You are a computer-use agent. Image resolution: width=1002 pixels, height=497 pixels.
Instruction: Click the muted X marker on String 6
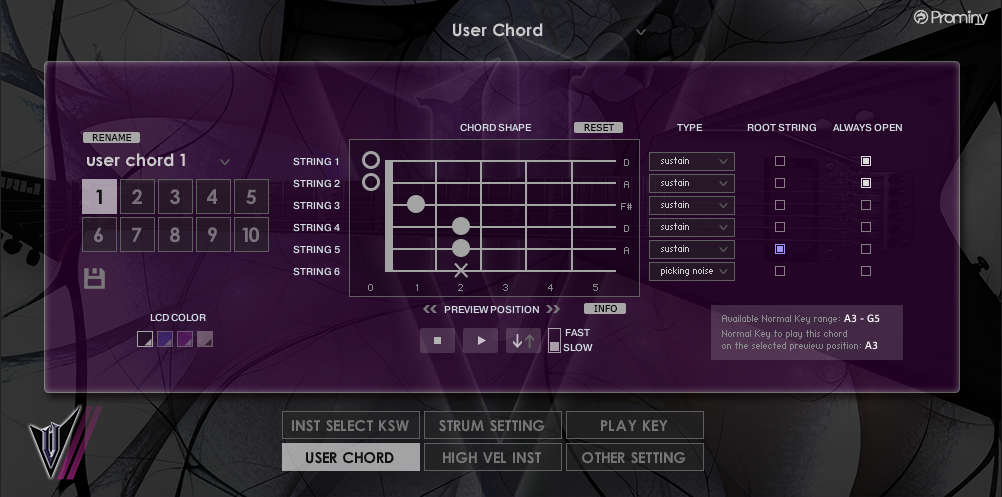(461, 271)
